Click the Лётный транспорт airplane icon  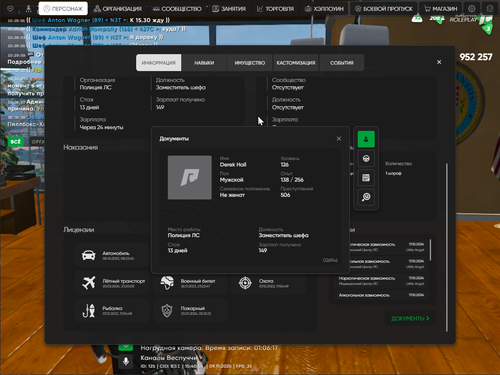point(89,283)
